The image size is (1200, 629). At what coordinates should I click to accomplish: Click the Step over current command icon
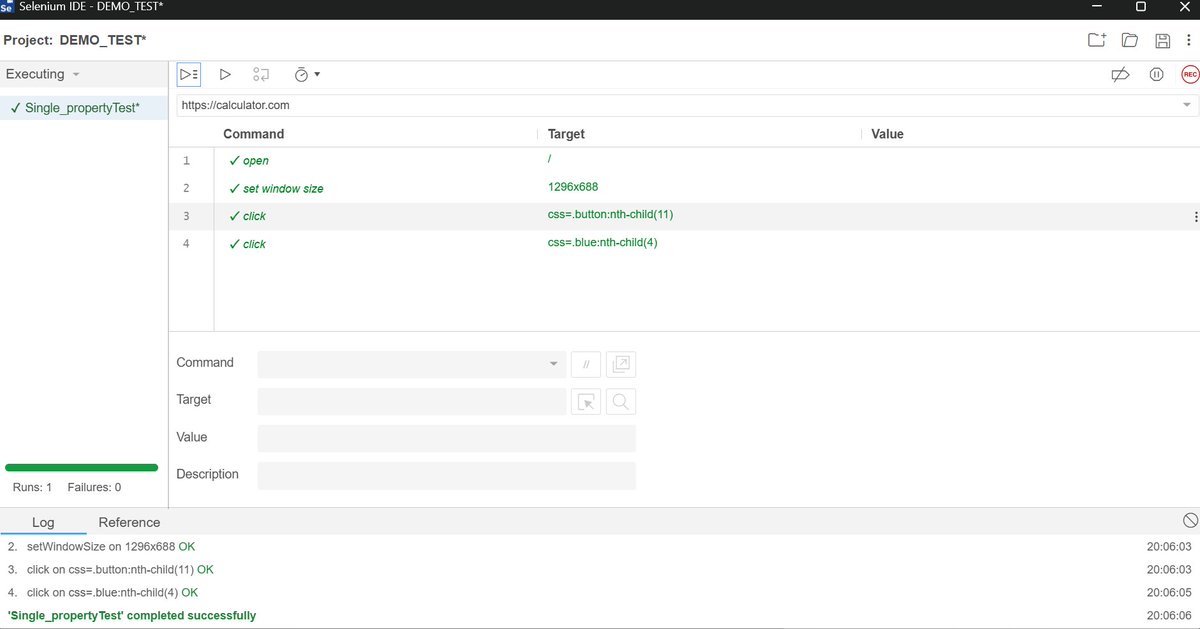tap(261, 74)
